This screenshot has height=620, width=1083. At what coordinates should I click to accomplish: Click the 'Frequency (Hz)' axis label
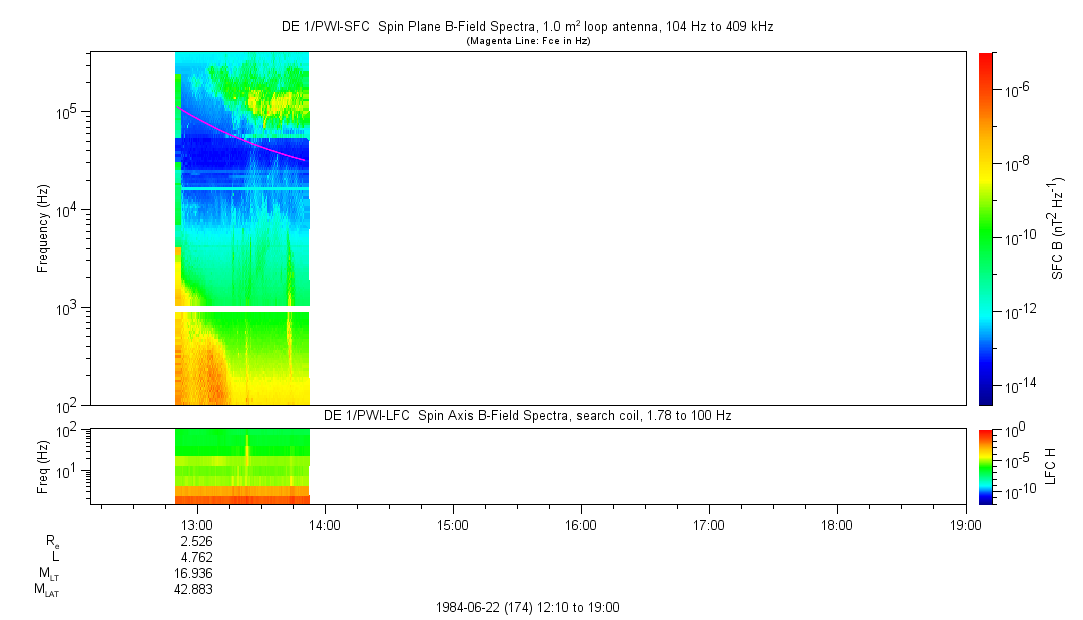[x=44, y=228]
